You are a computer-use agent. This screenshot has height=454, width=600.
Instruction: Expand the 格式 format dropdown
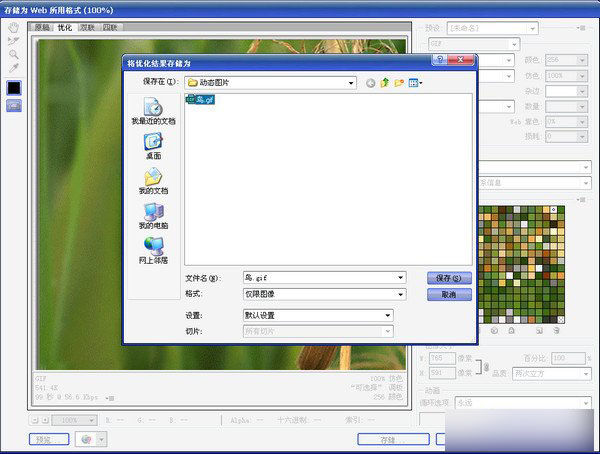[x=400, y=295]
